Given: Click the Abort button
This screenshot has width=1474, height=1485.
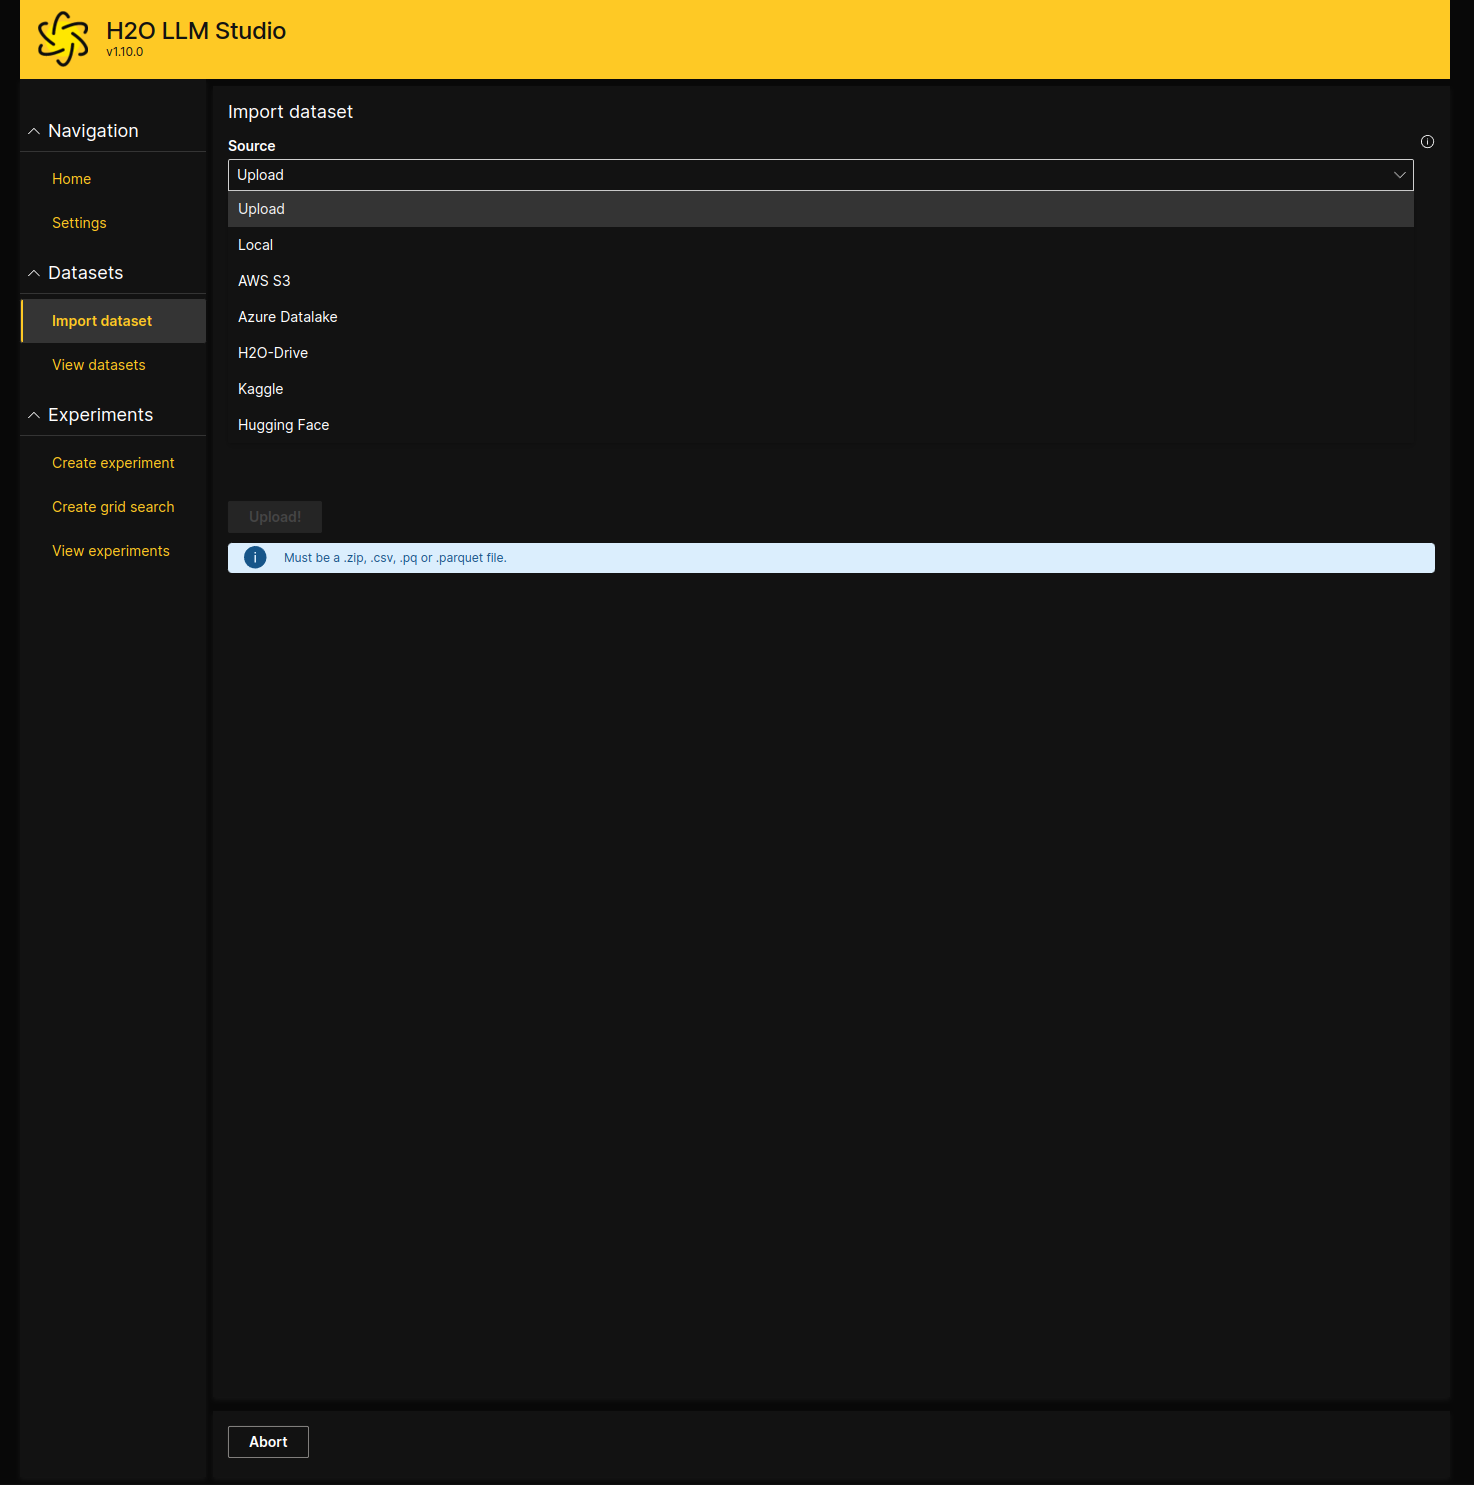Looking at the screenshot, I should 268,1442.
